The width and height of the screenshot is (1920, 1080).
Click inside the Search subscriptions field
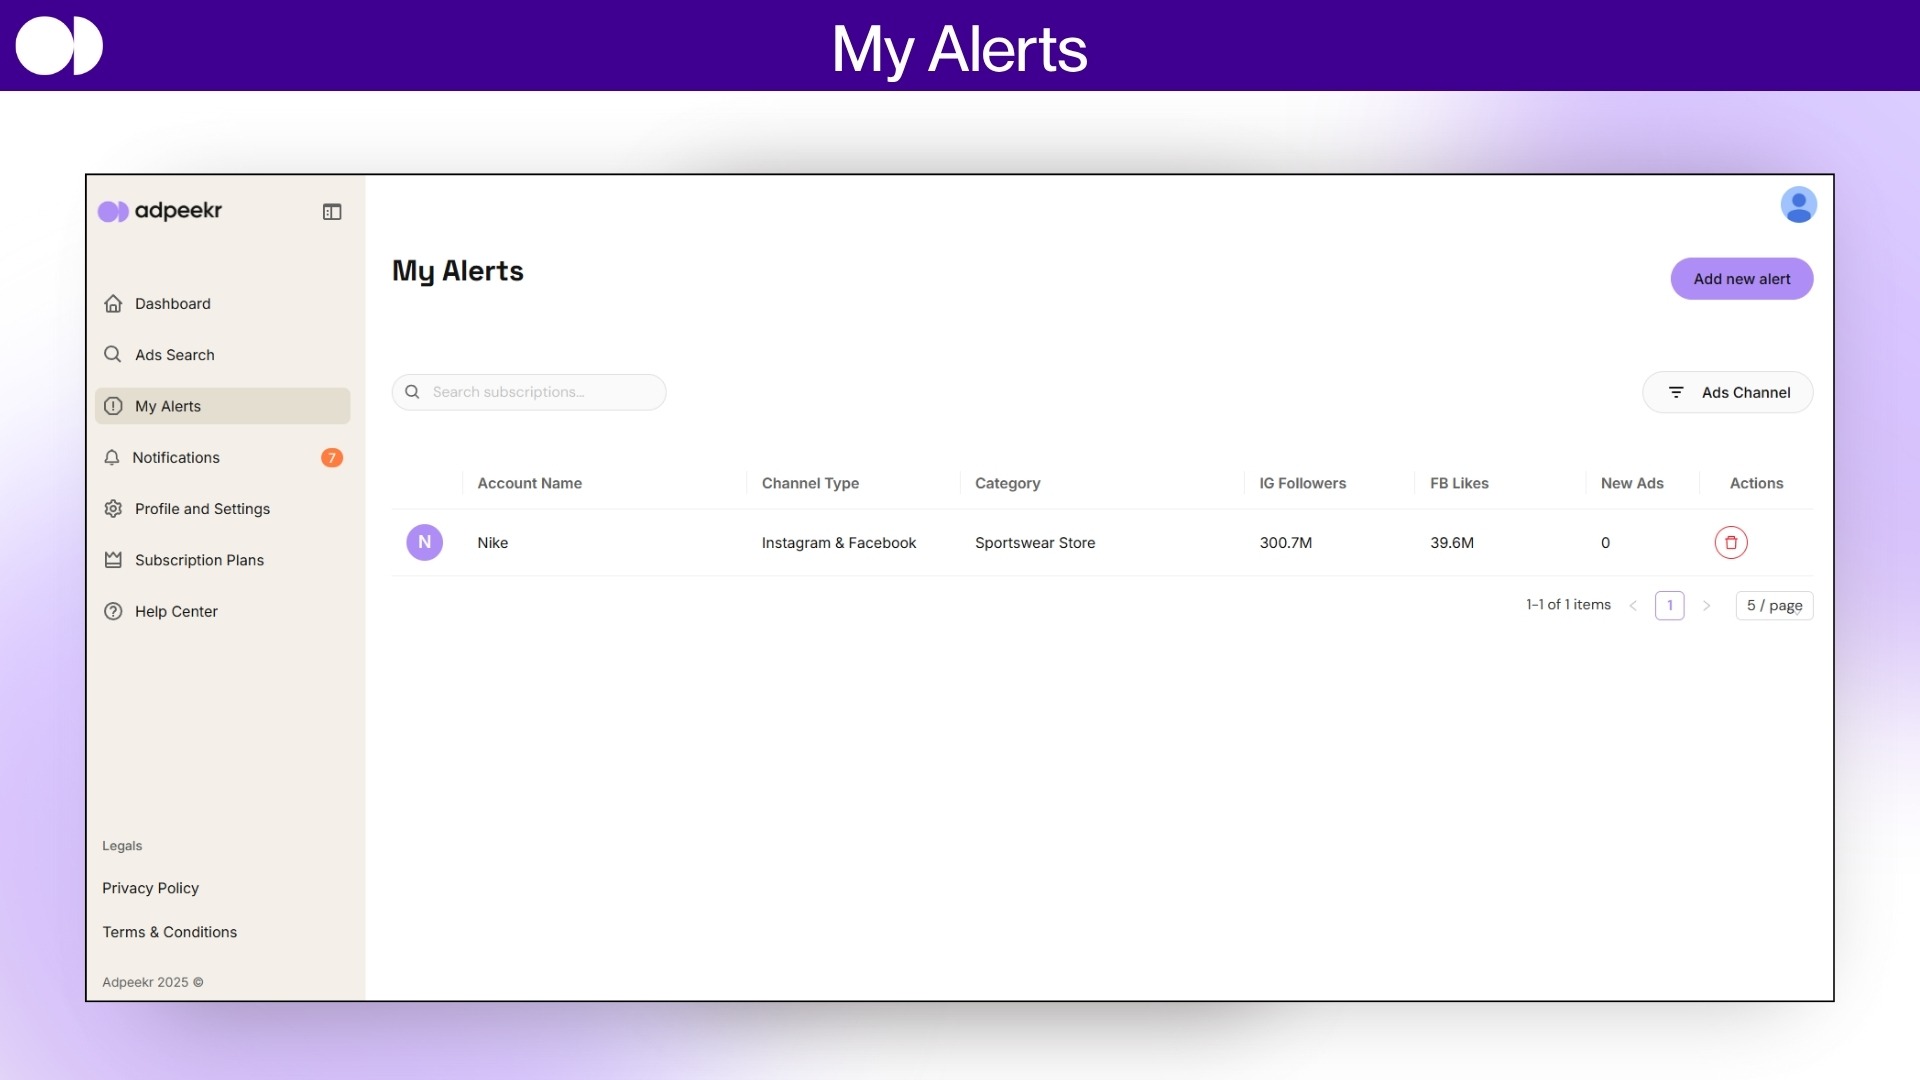[x=529, y=391]
